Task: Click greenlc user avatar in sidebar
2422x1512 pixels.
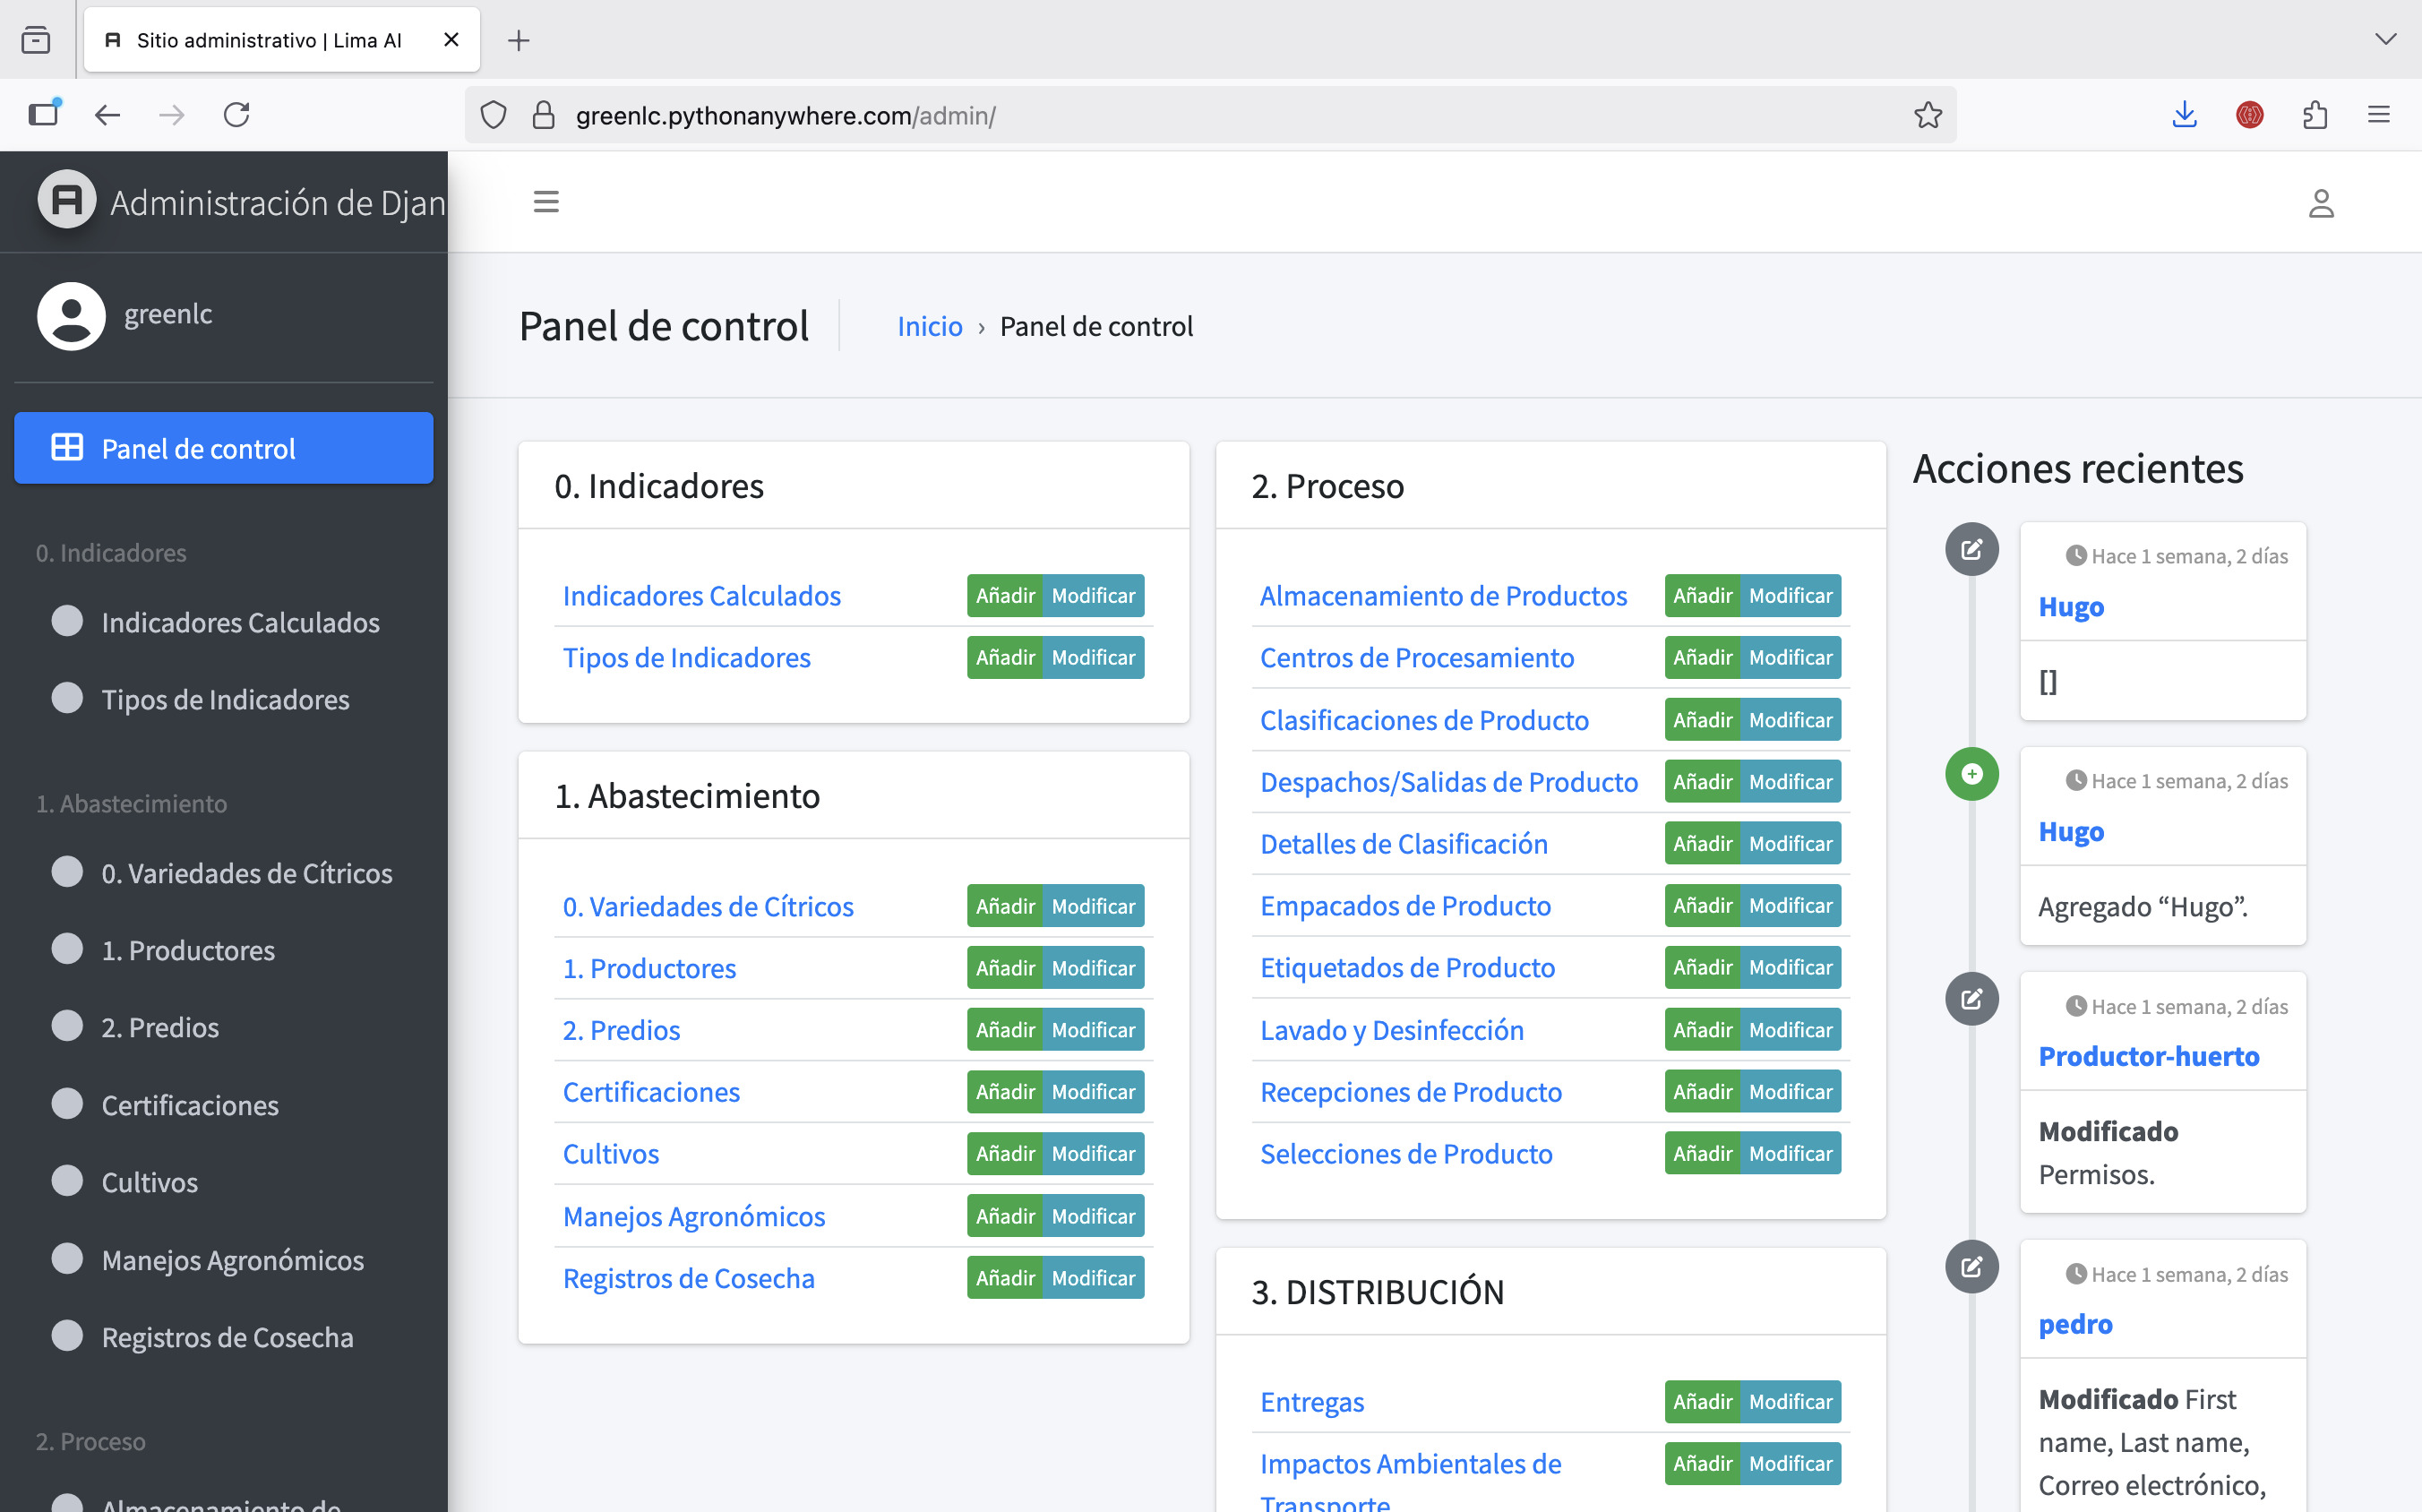Action: point(71,315)
